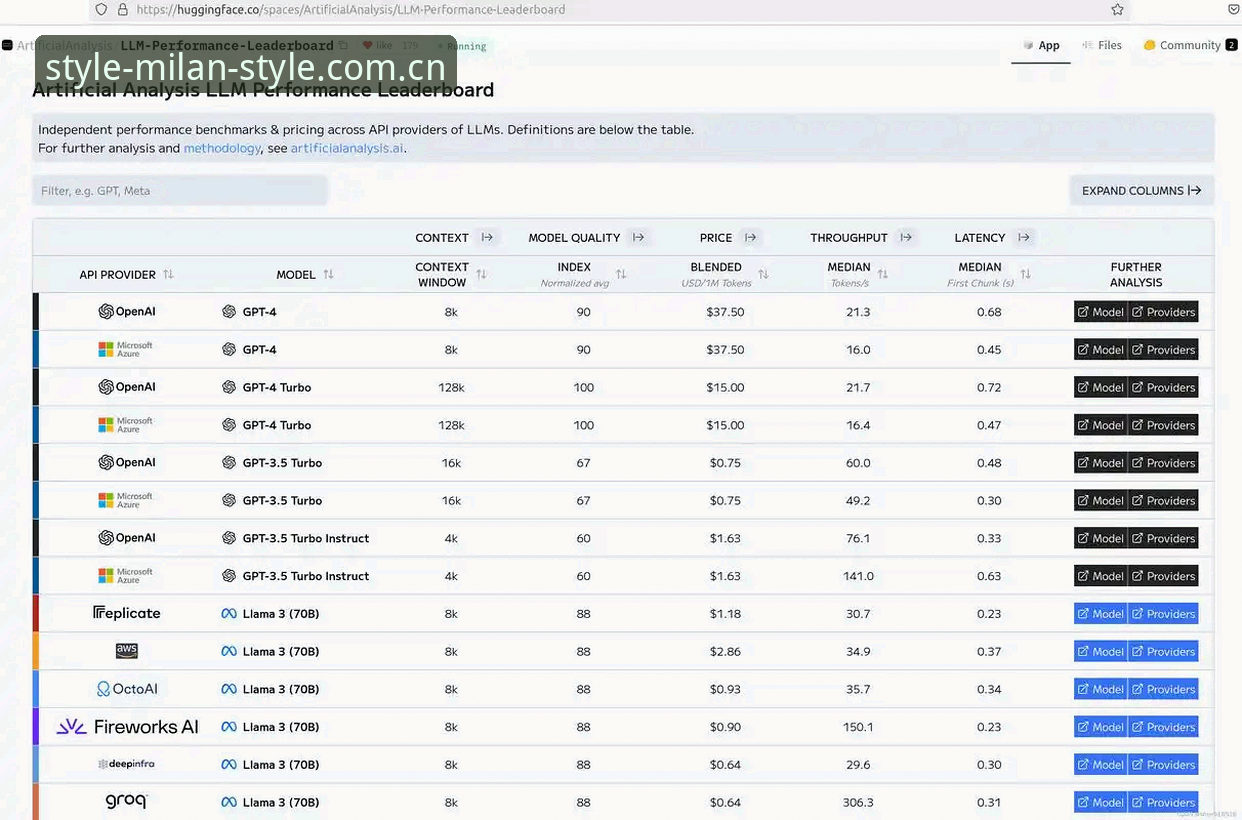Expand the Price column group

750,238
